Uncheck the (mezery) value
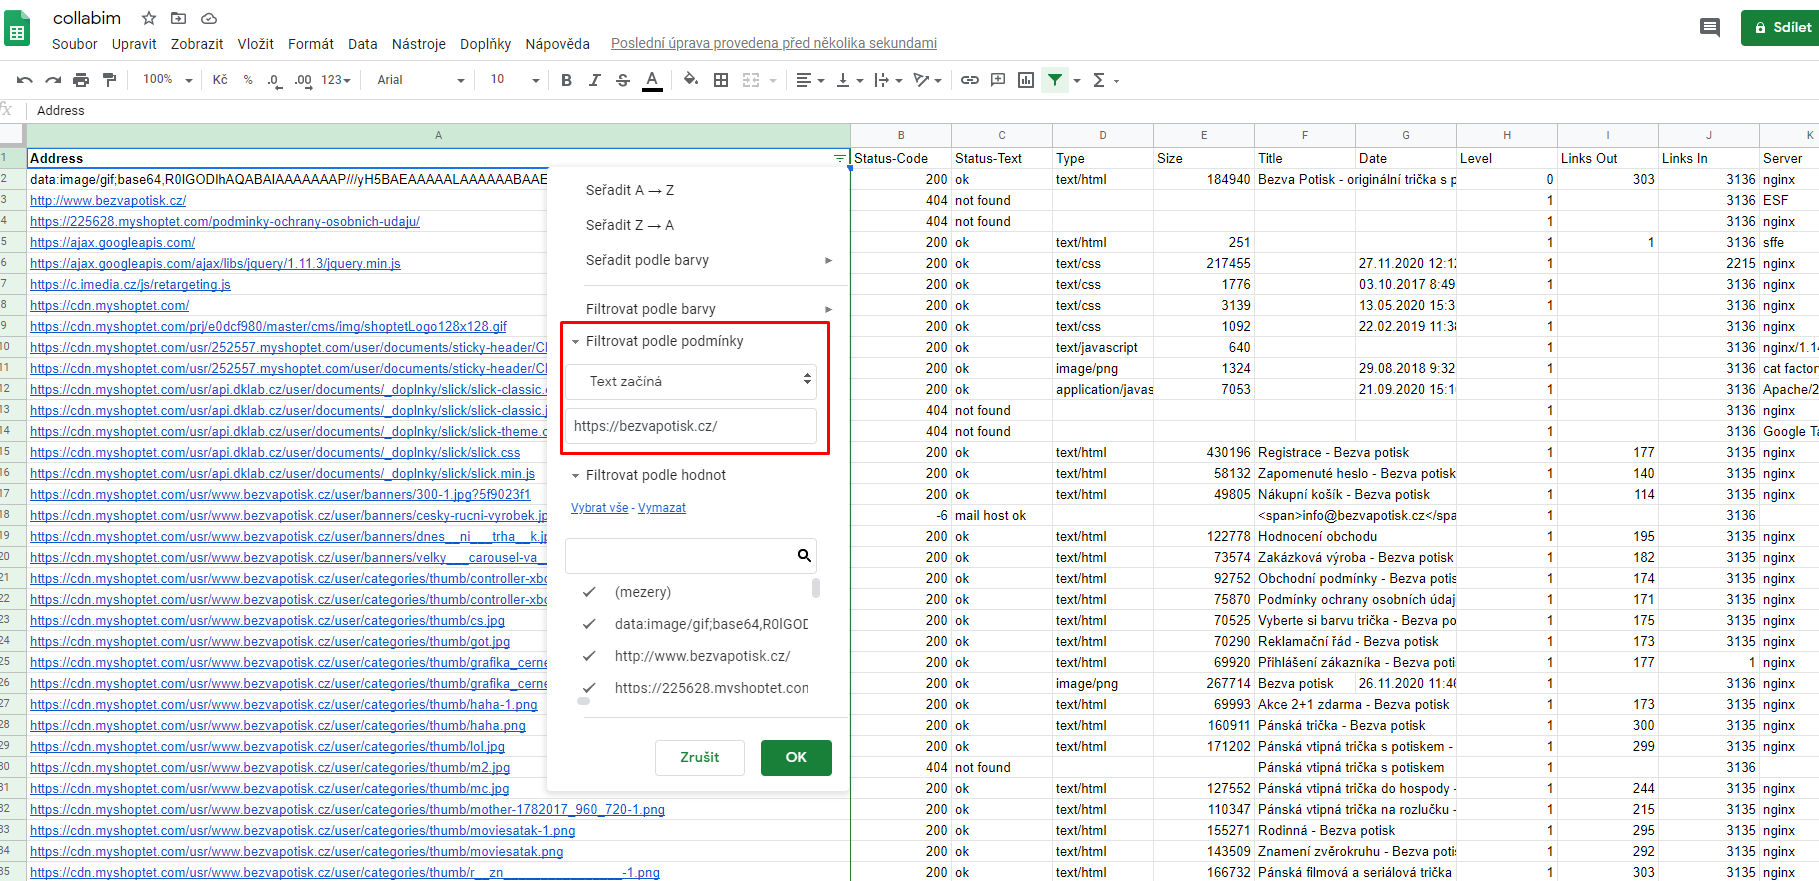 [x=590, y=592]
